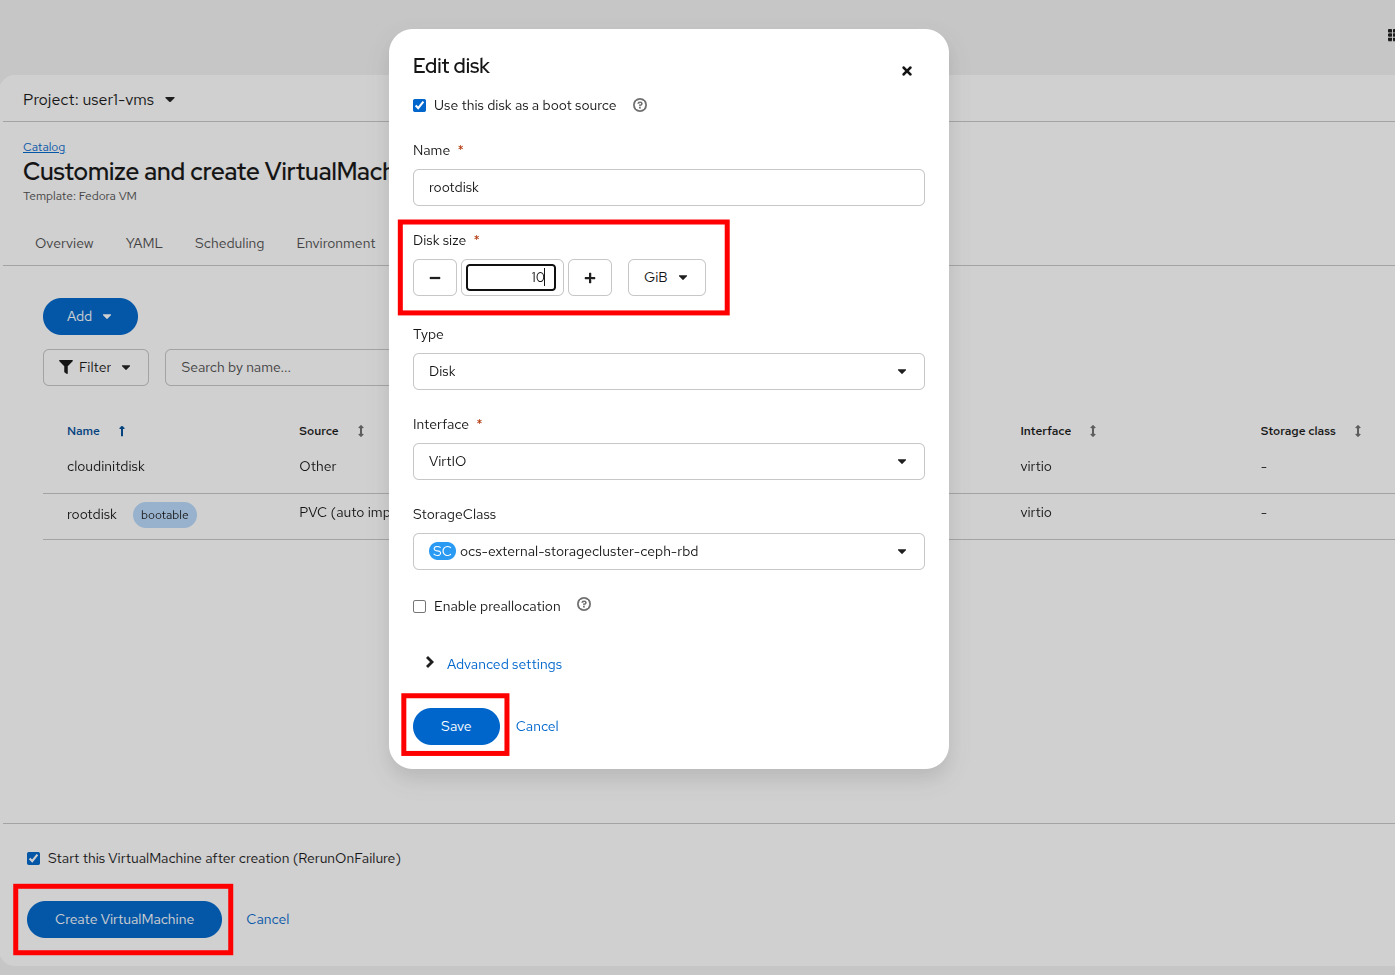The height and width of the screenshot is (975, 1395).
Task: Open the Type dropdown showing Disk
Action: [x=668, y=371]
